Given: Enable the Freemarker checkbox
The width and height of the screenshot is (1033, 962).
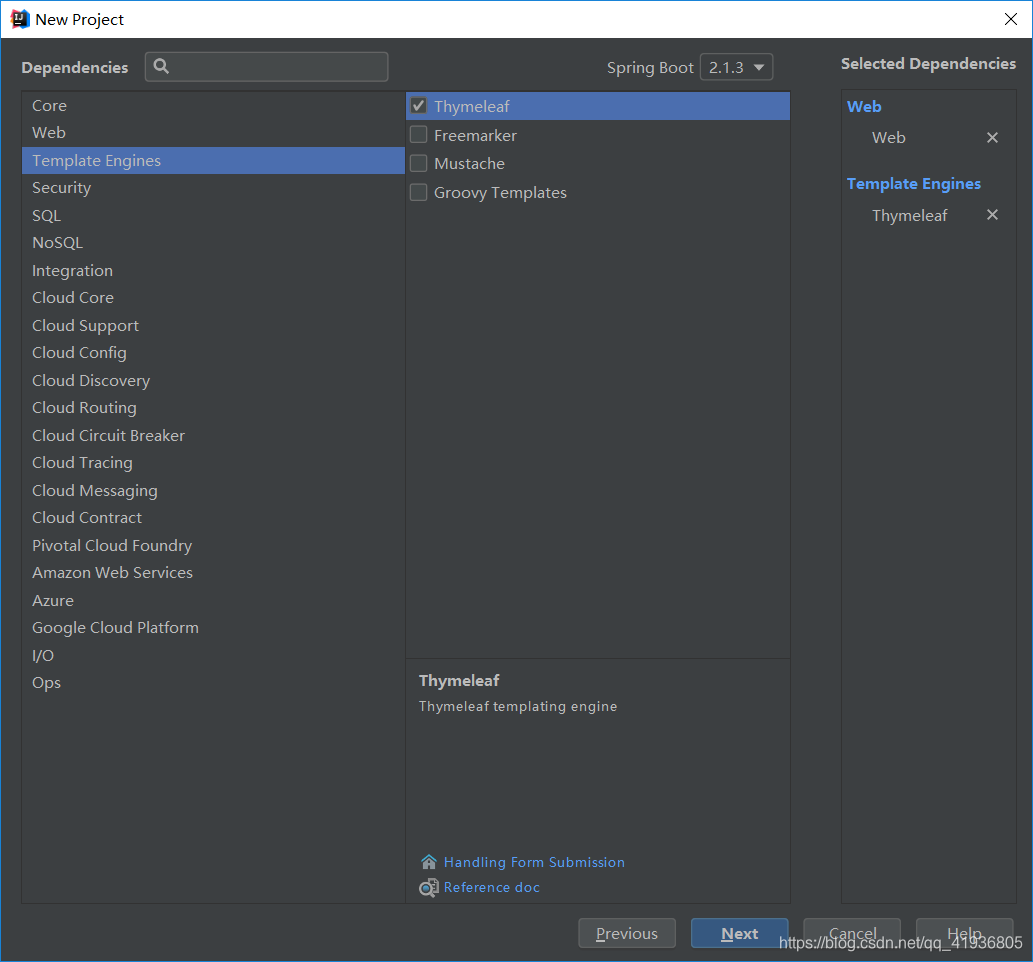Looking at the screenshot, I should [x=418, y=135].
